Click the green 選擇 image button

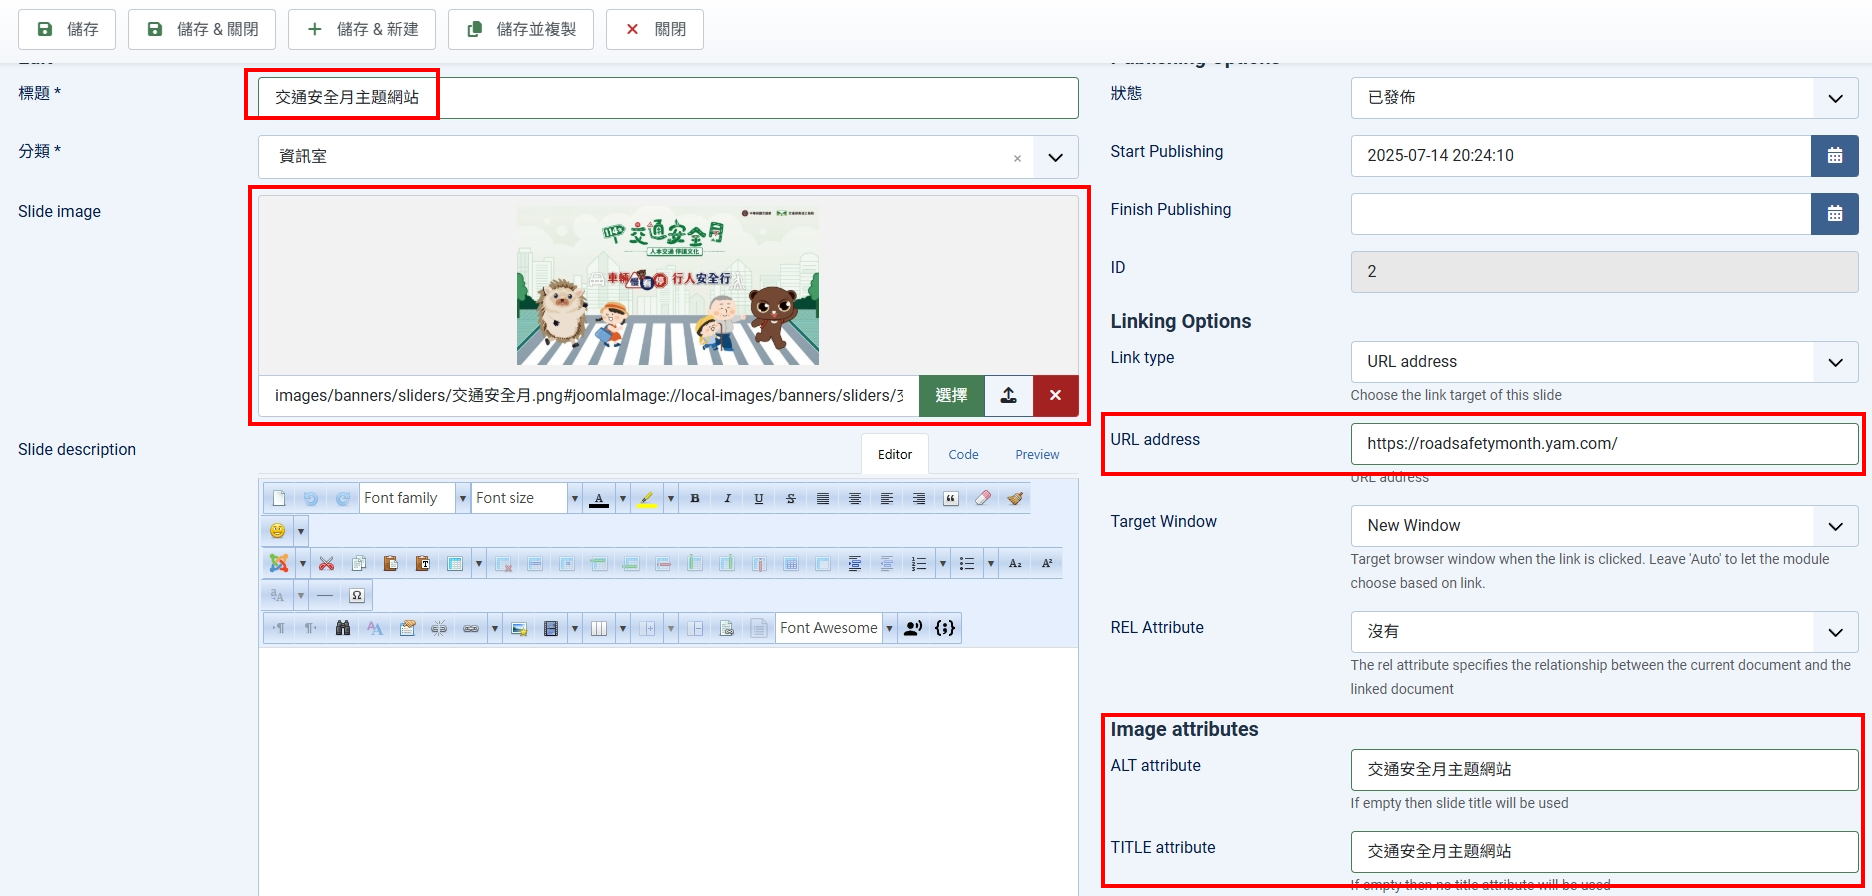coord(951,396)
